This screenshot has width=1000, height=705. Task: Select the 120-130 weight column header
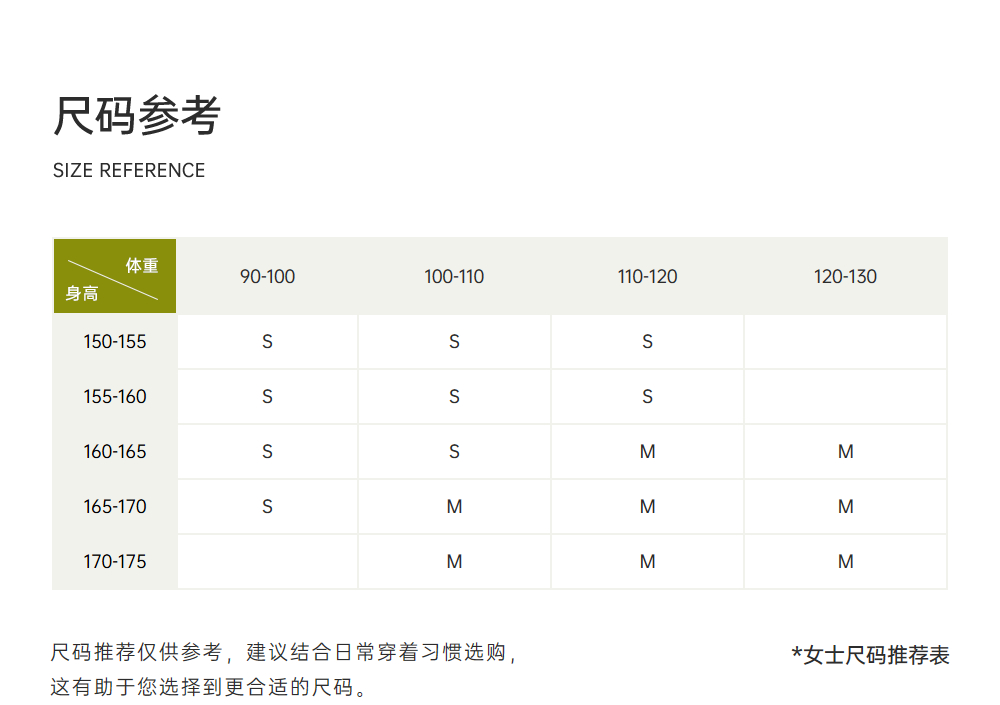click(845, 277)
